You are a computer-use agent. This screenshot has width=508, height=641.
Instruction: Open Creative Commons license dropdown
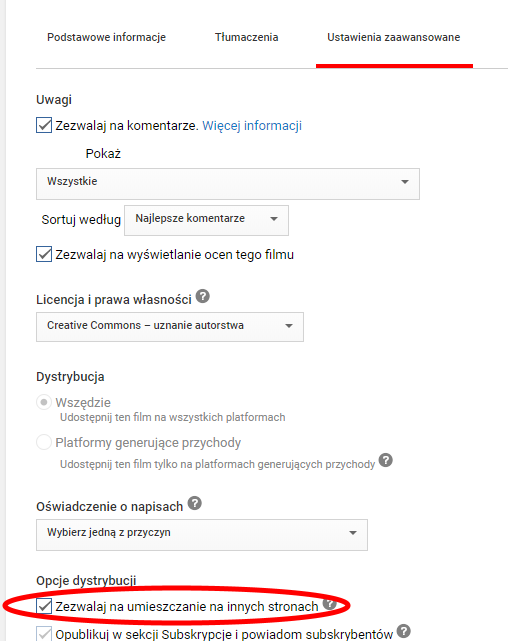tap(170, 327)
